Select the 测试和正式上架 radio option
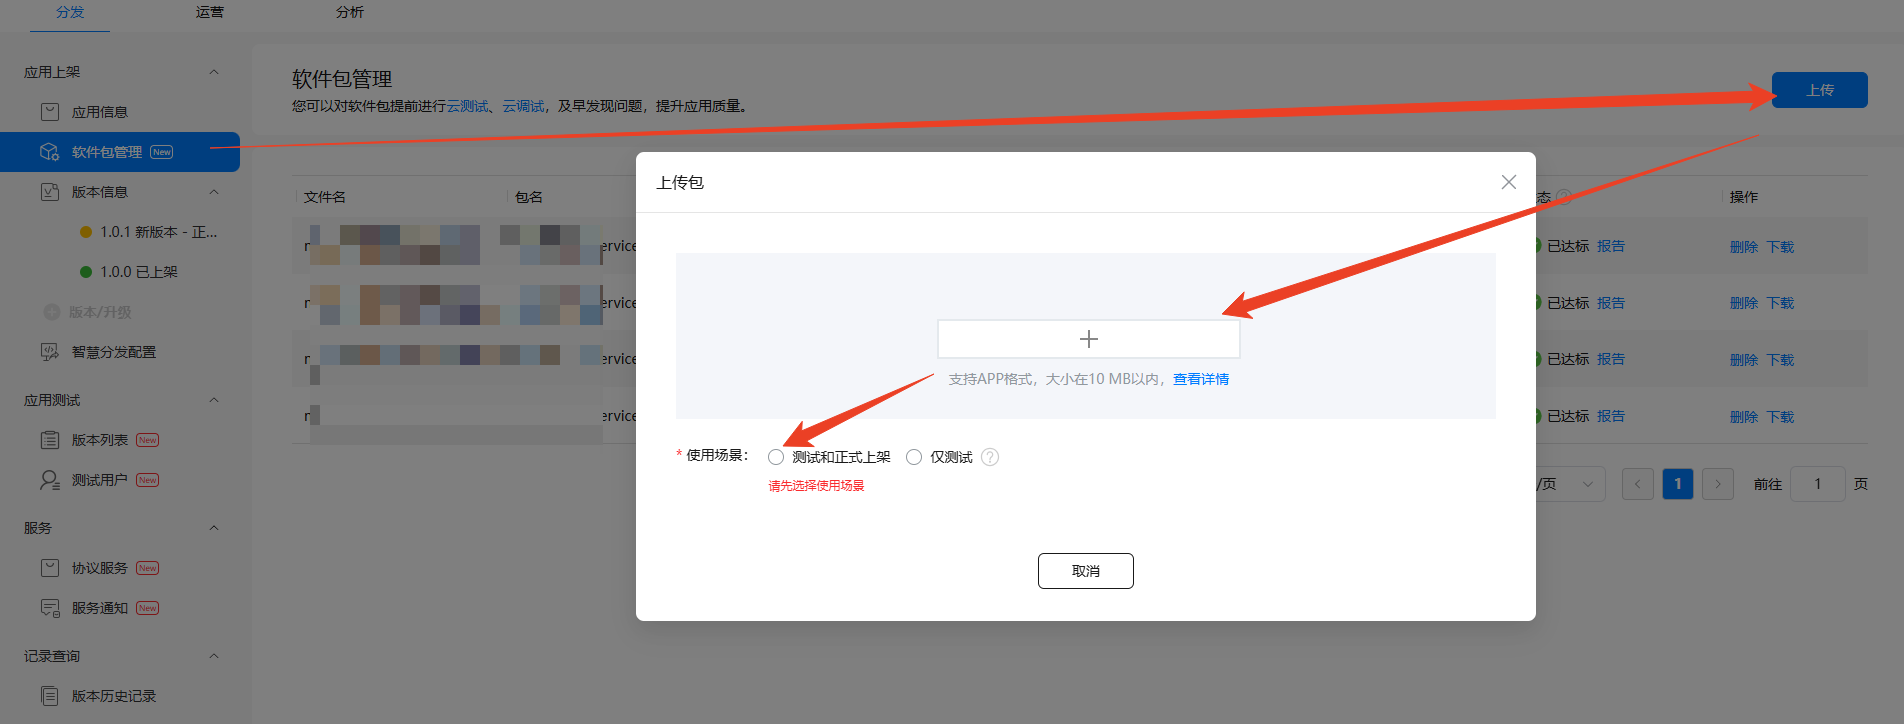The height and width of the screenshot is (724, 1904). click(776, 457)
